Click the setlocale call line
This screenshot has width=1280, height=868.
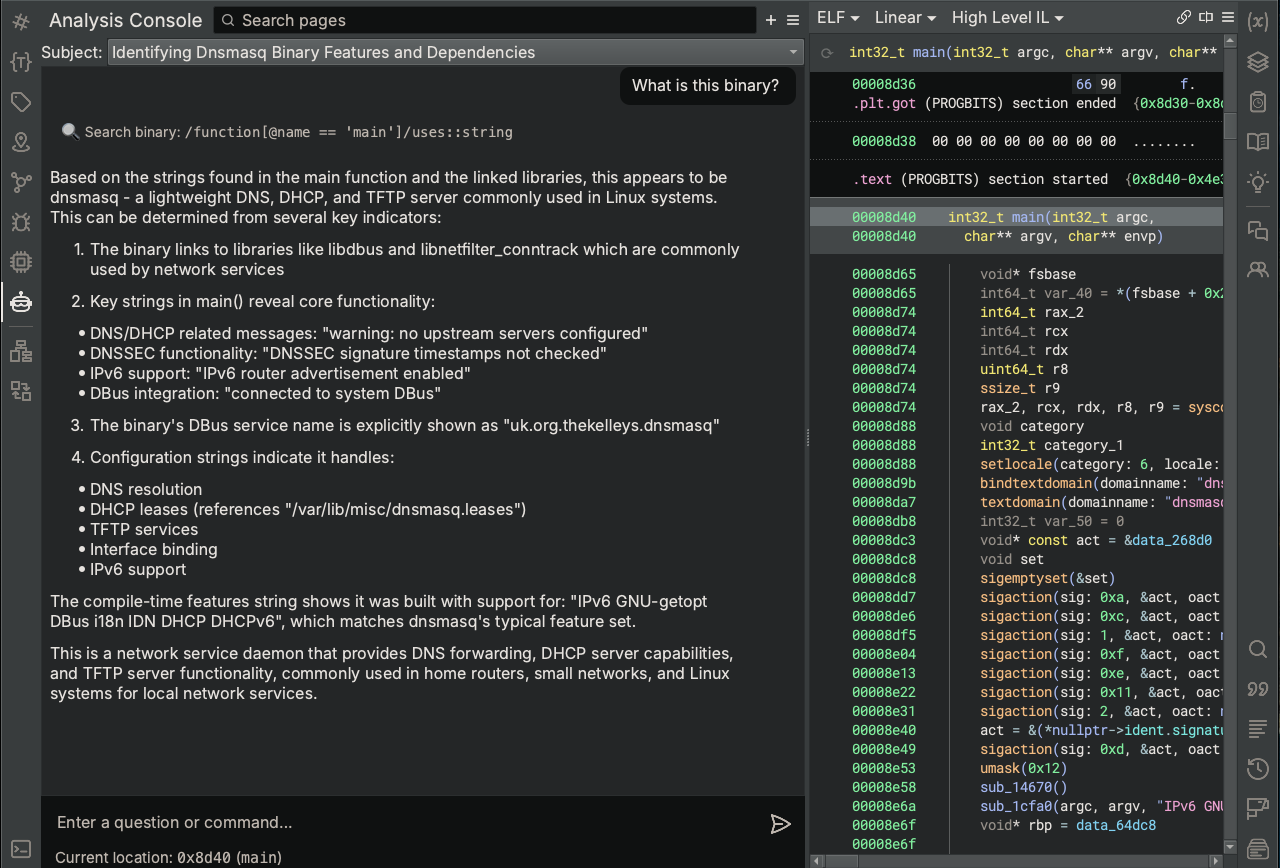point(1100,464)
